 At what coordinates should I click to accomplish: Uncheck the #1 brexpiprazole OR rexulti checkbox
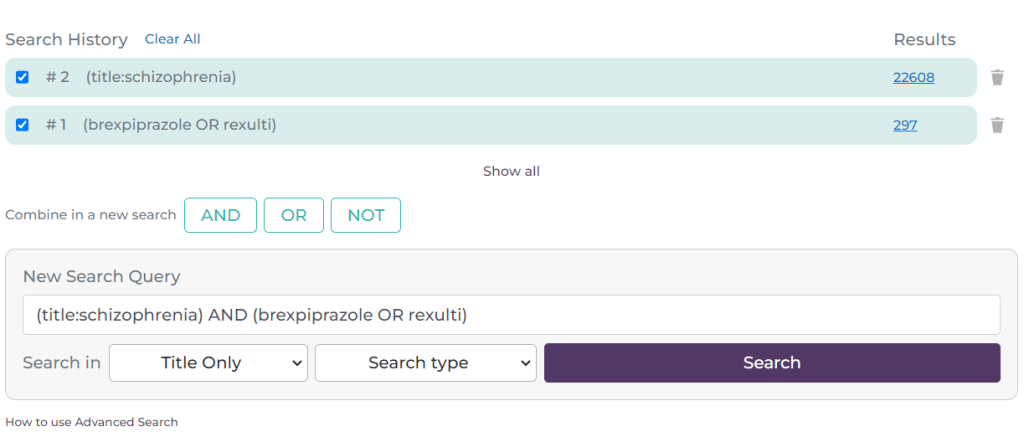(22, 125)
